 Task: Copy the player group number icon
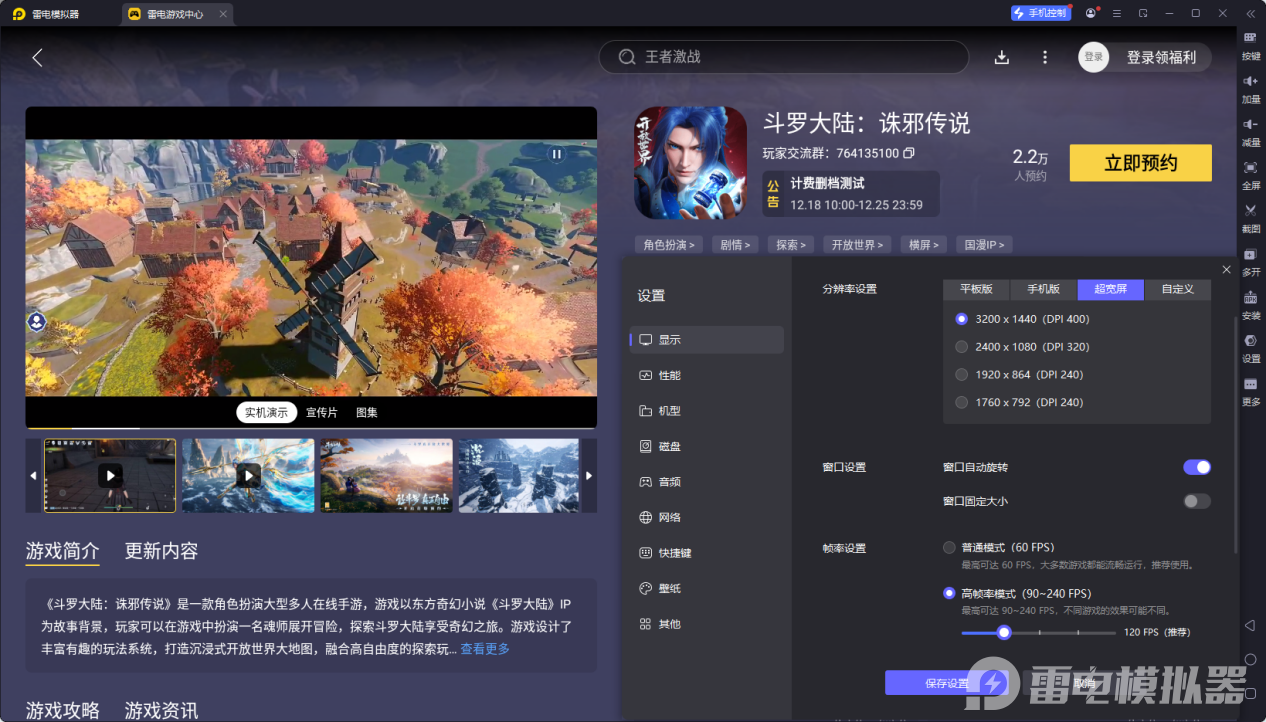coord(909,153)
